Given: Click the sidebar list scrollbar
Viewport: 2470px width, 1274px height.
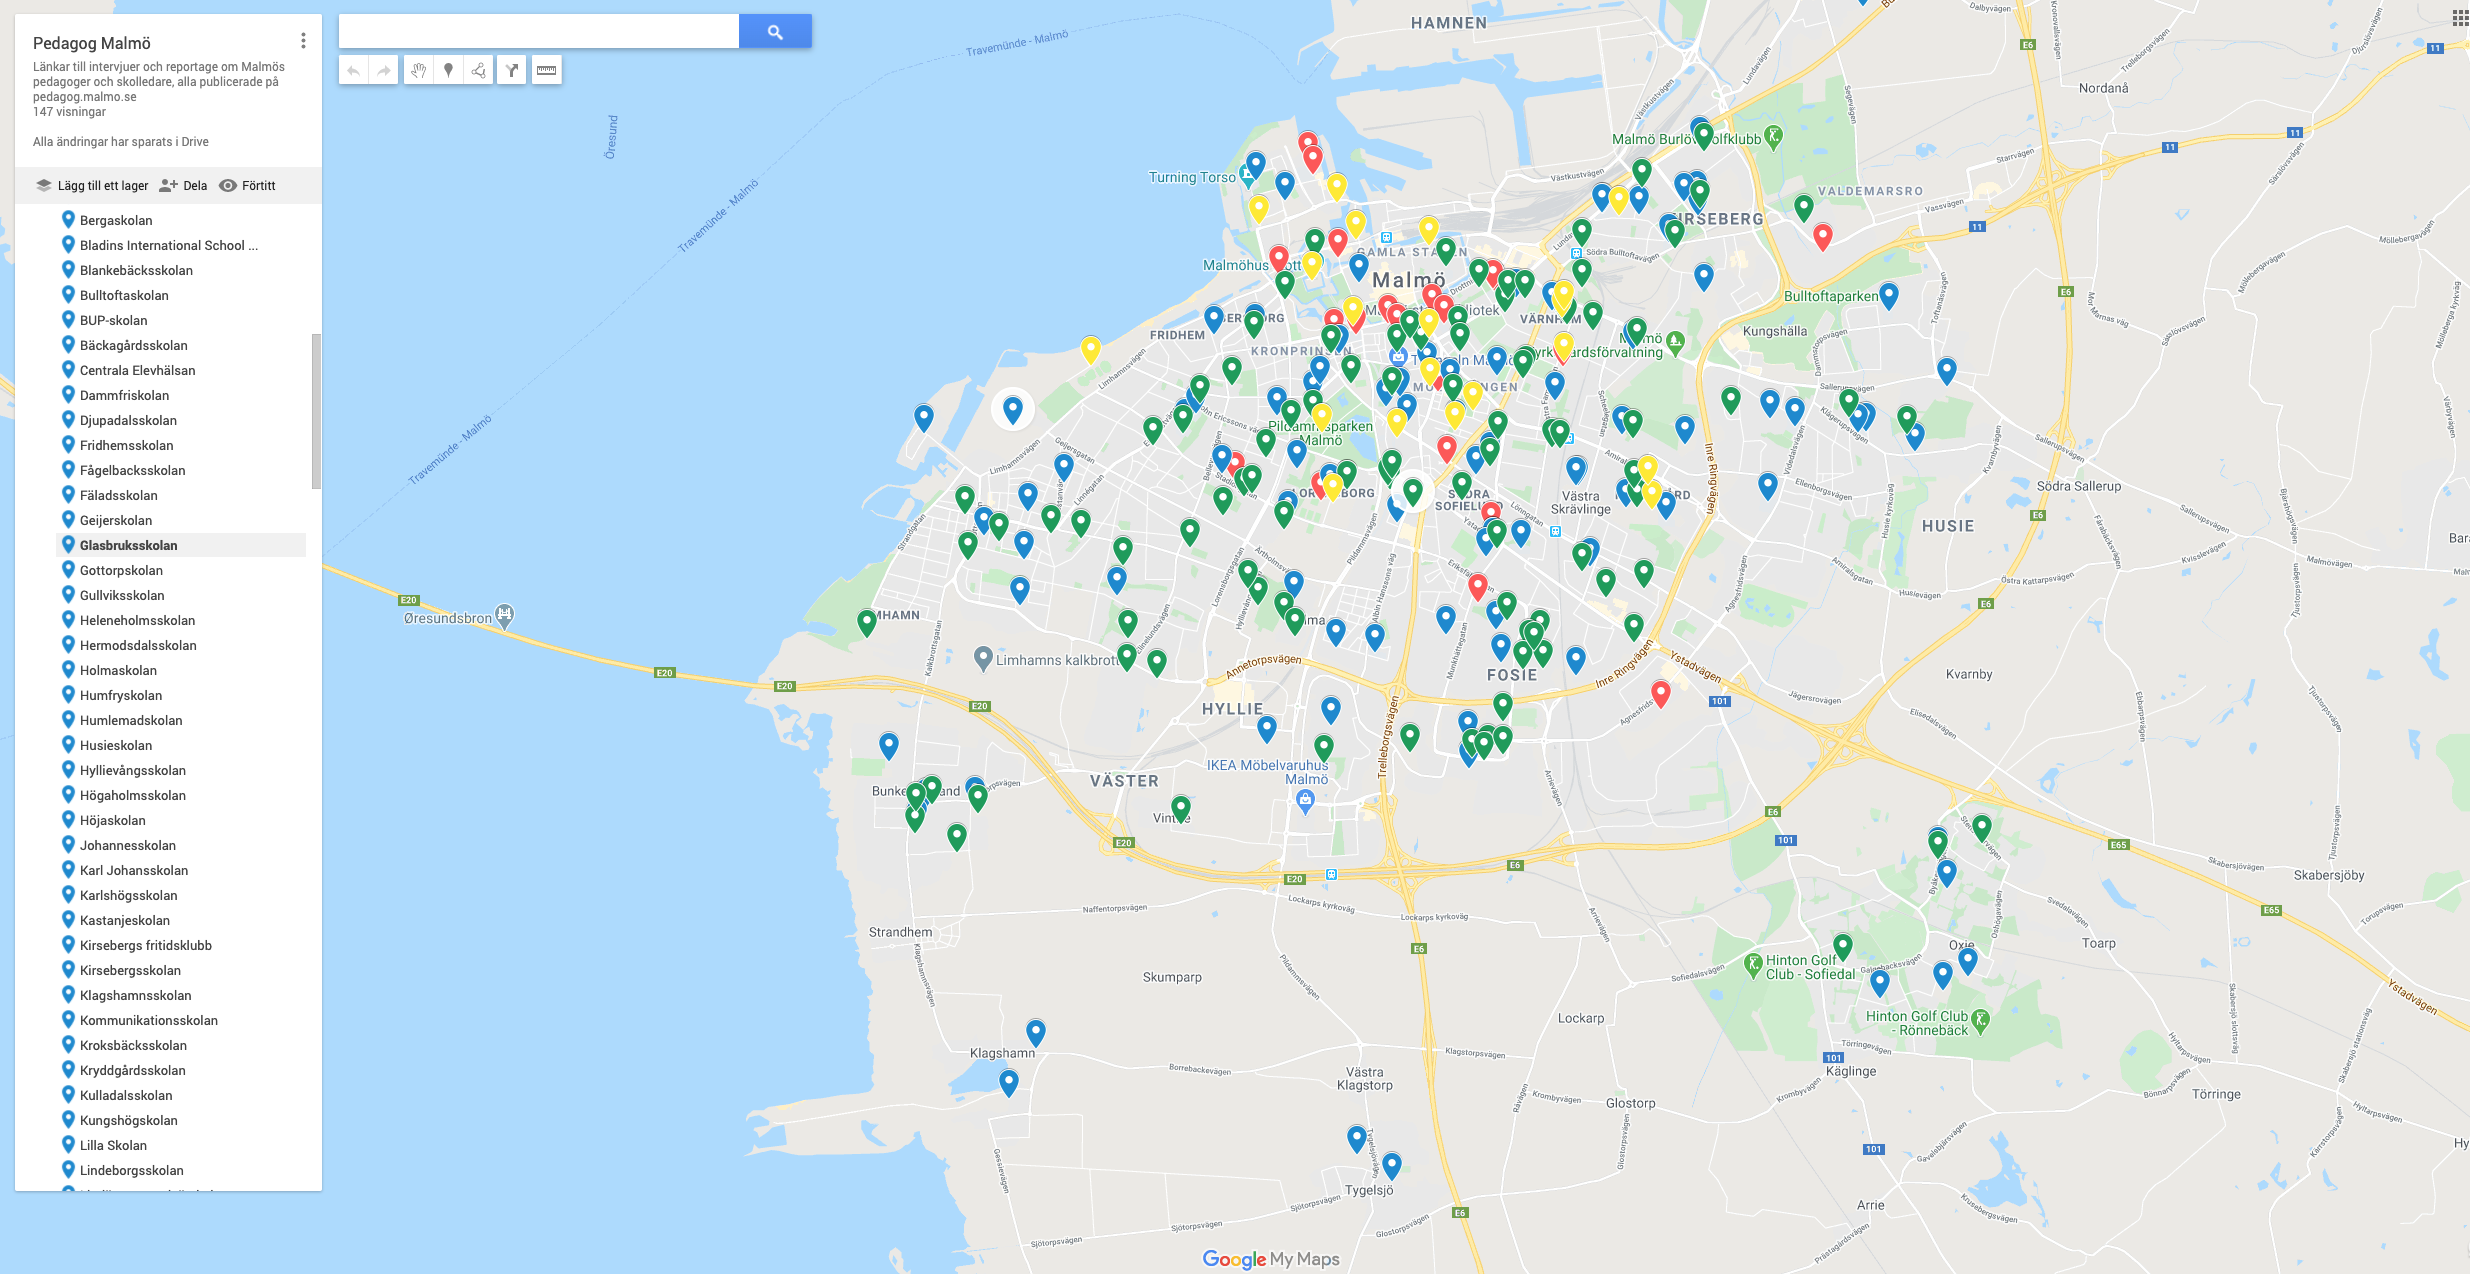Looking at the screenshot, I should (316, 411).
